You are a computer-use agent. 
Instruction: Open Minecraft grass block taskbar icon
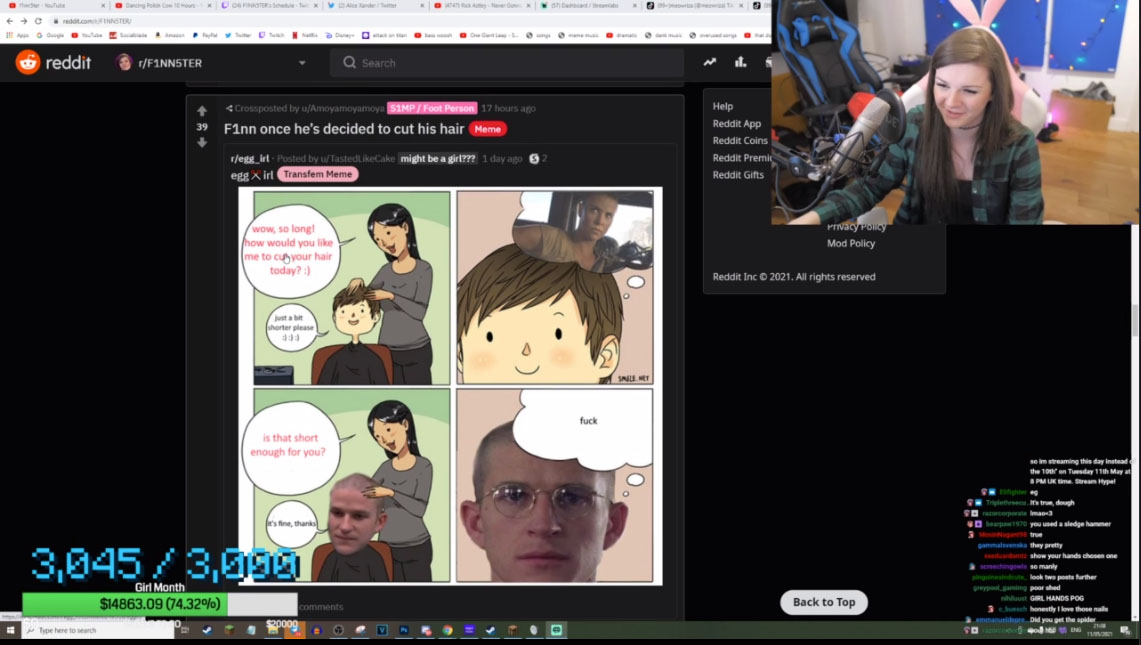point(229,630)
